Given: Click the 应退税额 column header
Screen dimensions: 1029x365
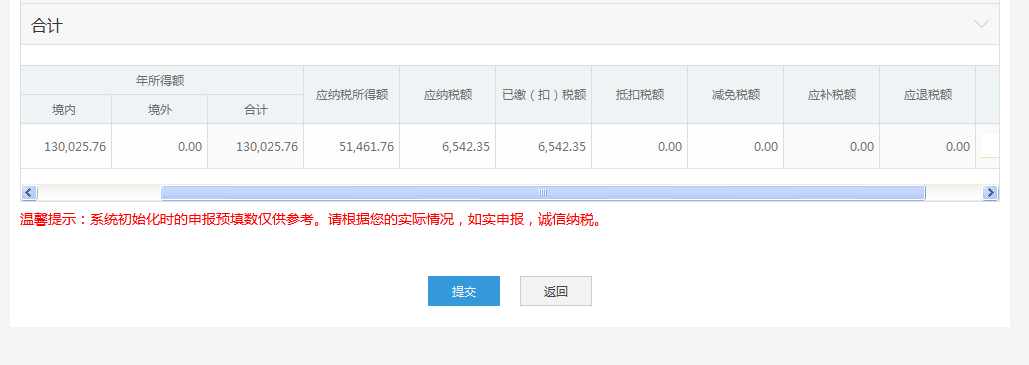Looking at the screenshot, I should tap(927, 95).
